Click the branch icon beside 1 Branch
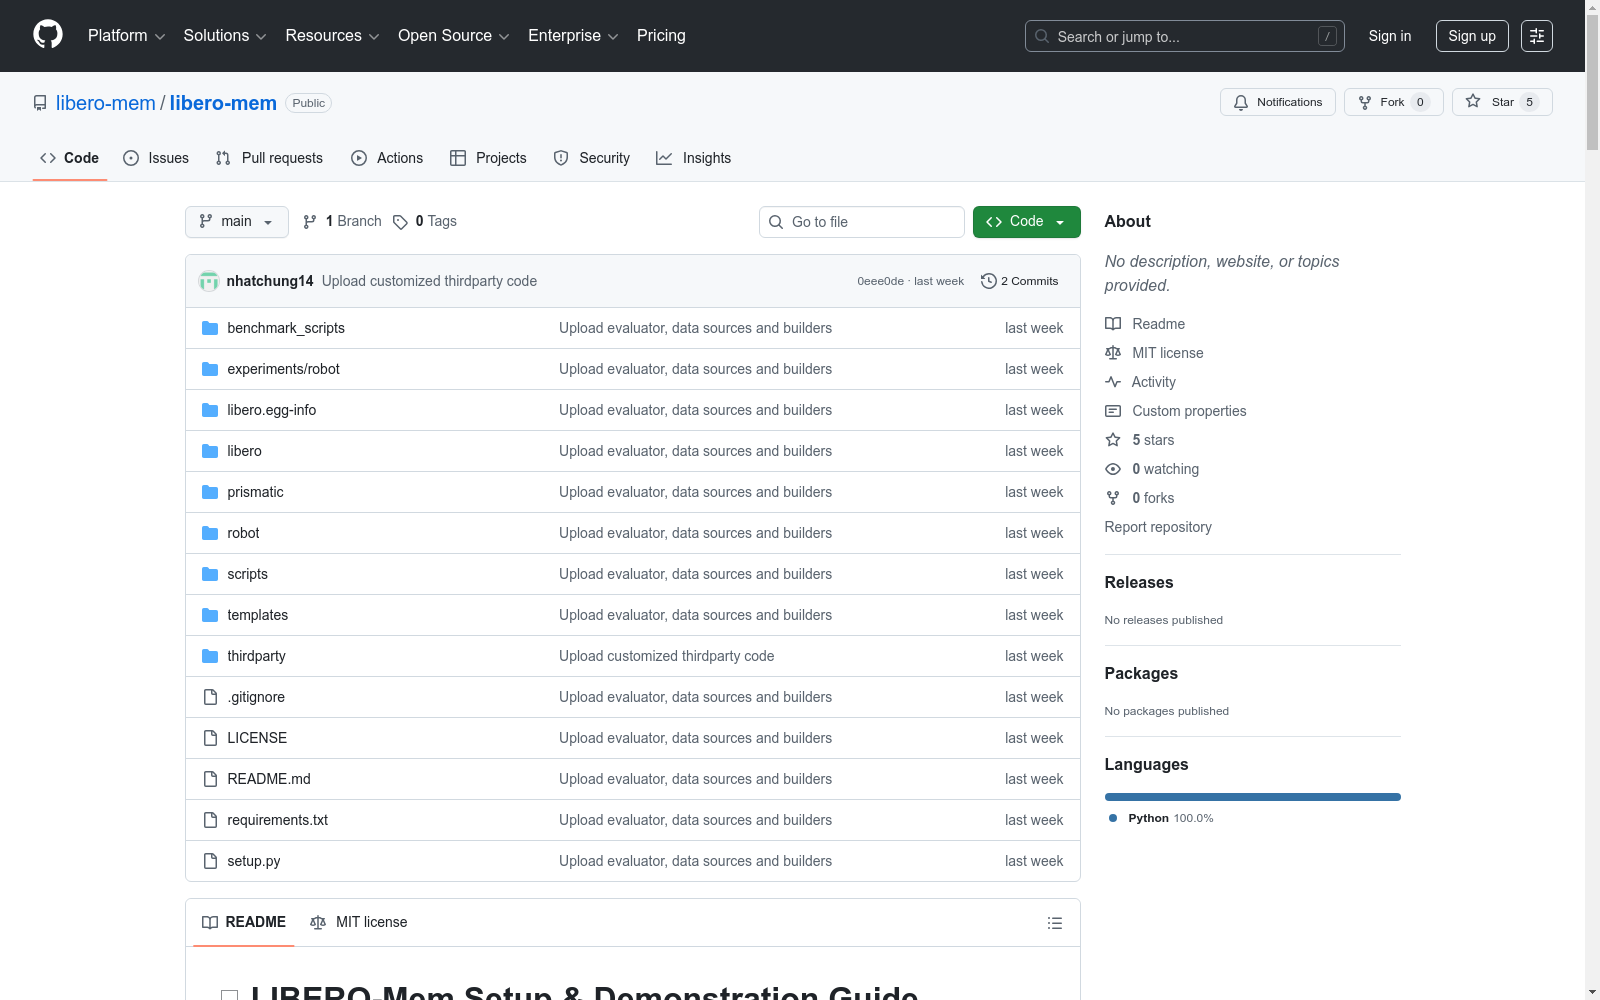1600x1000 pixels. point(310,222)
